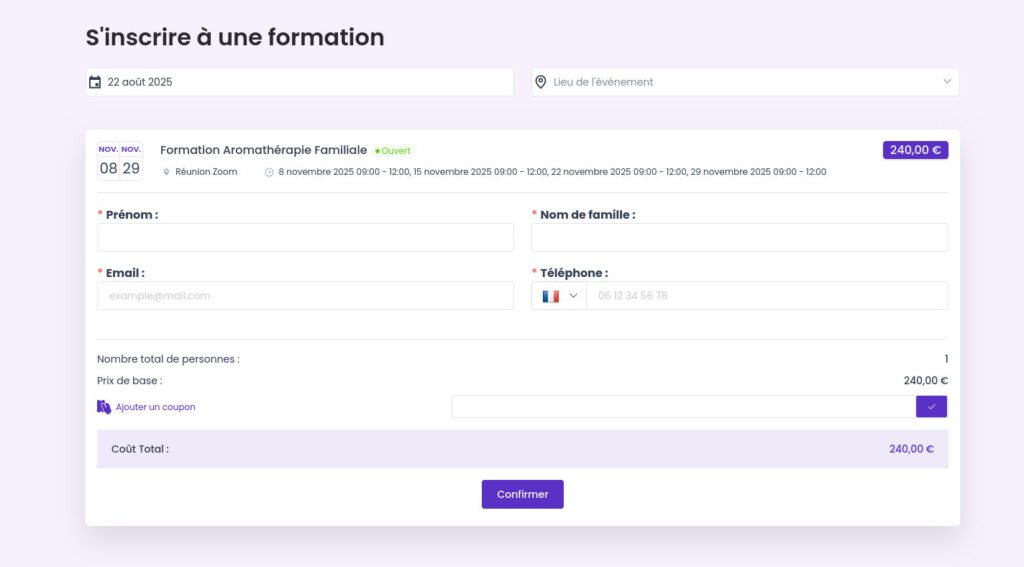
Task: Click the green Ouvert status badge
Action: click(393, 151)
